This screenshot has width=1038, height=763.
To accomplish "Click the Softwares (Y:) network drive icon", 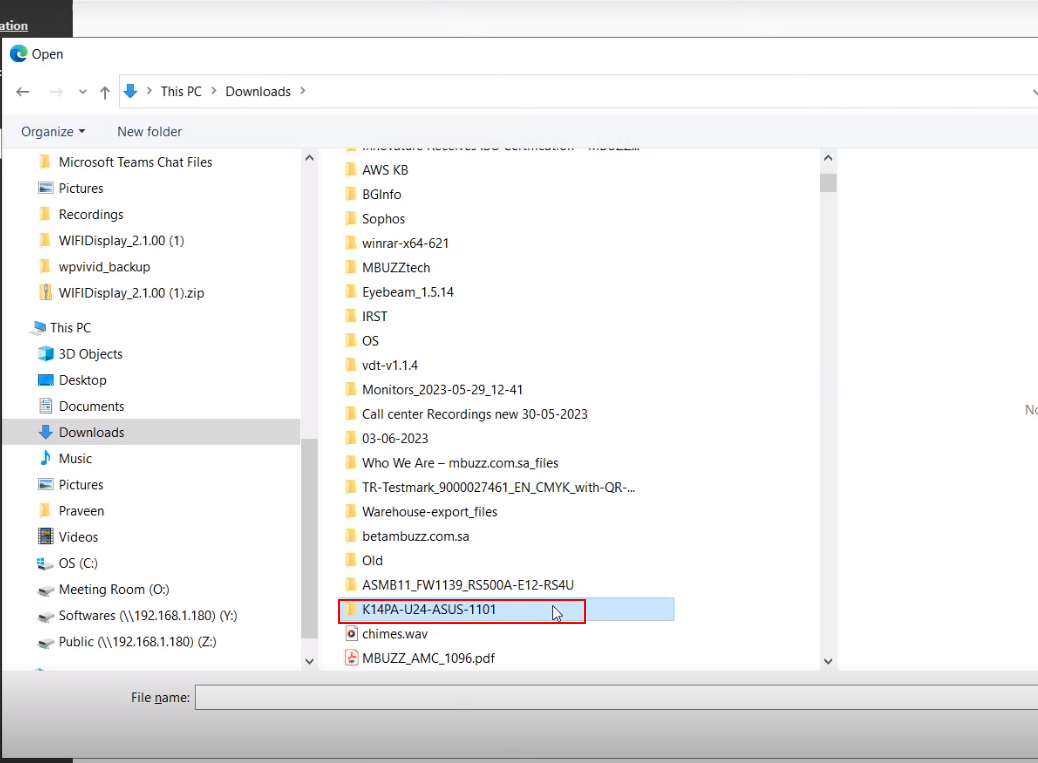I will click(x=46, y=616).
